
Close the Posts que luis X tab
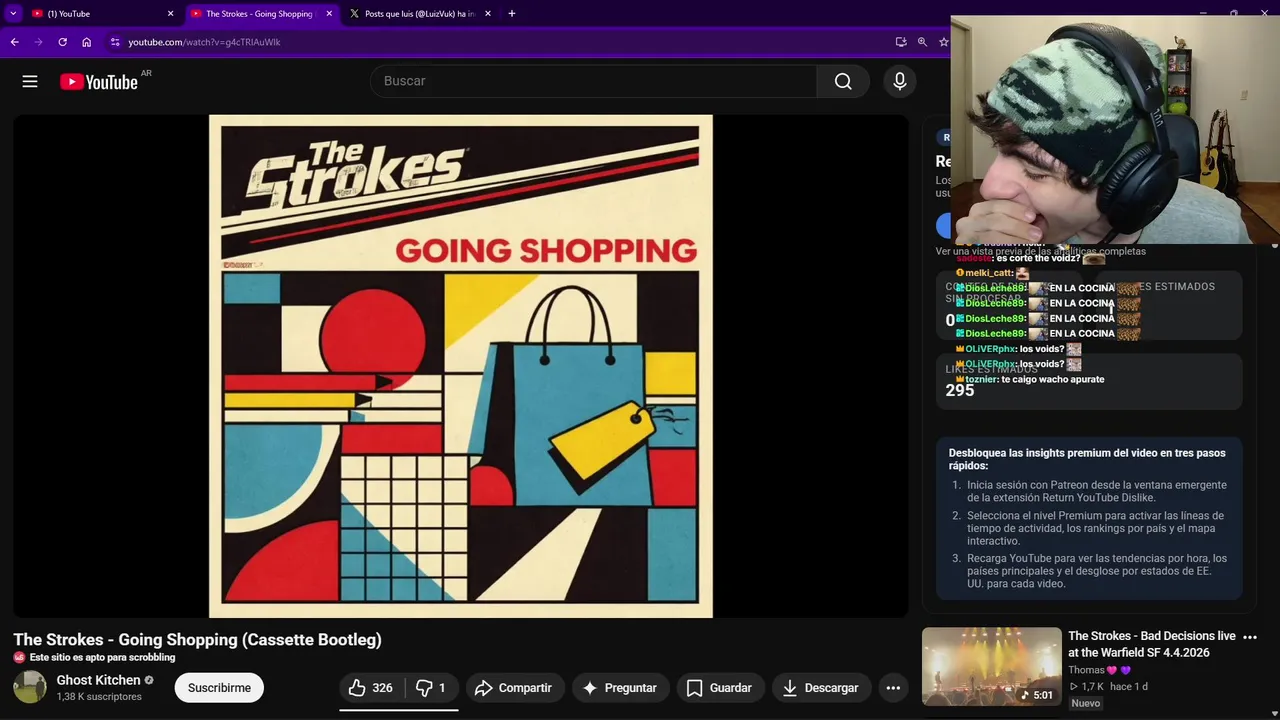point(488,14)
